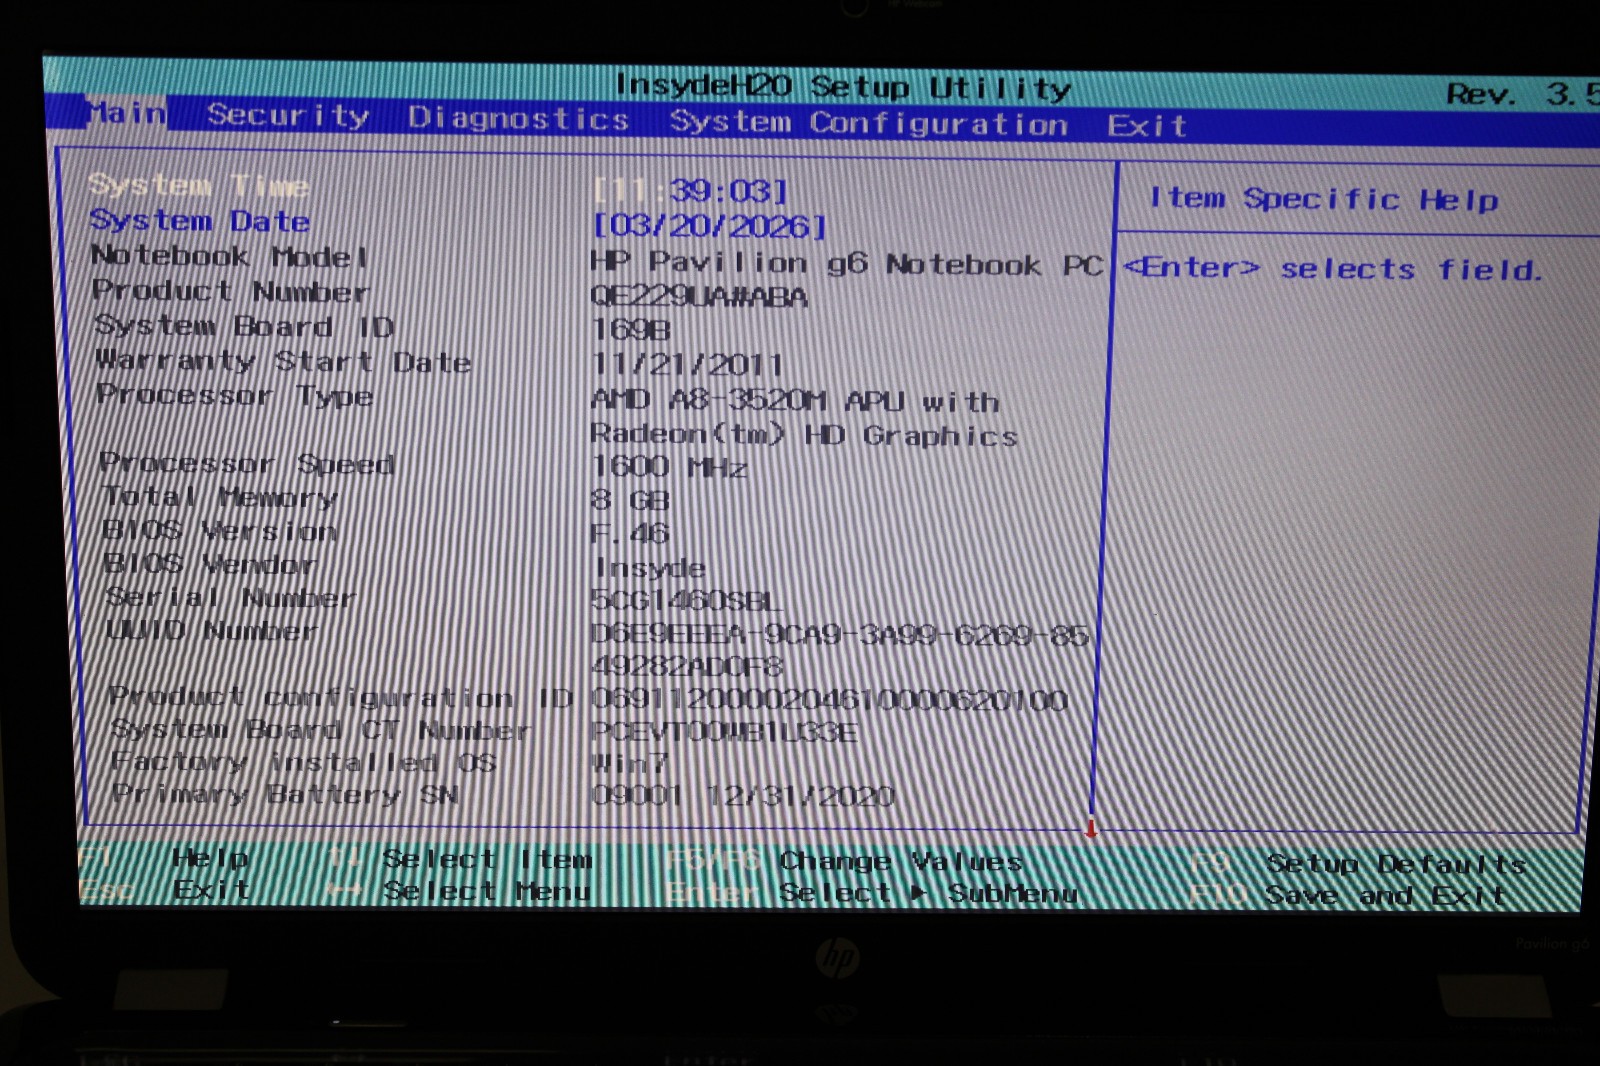Image resolution: width=1600 pixels, height=1066 pixels.
Task: Click the Primary Battery SN label
Action: pos(285,794)
